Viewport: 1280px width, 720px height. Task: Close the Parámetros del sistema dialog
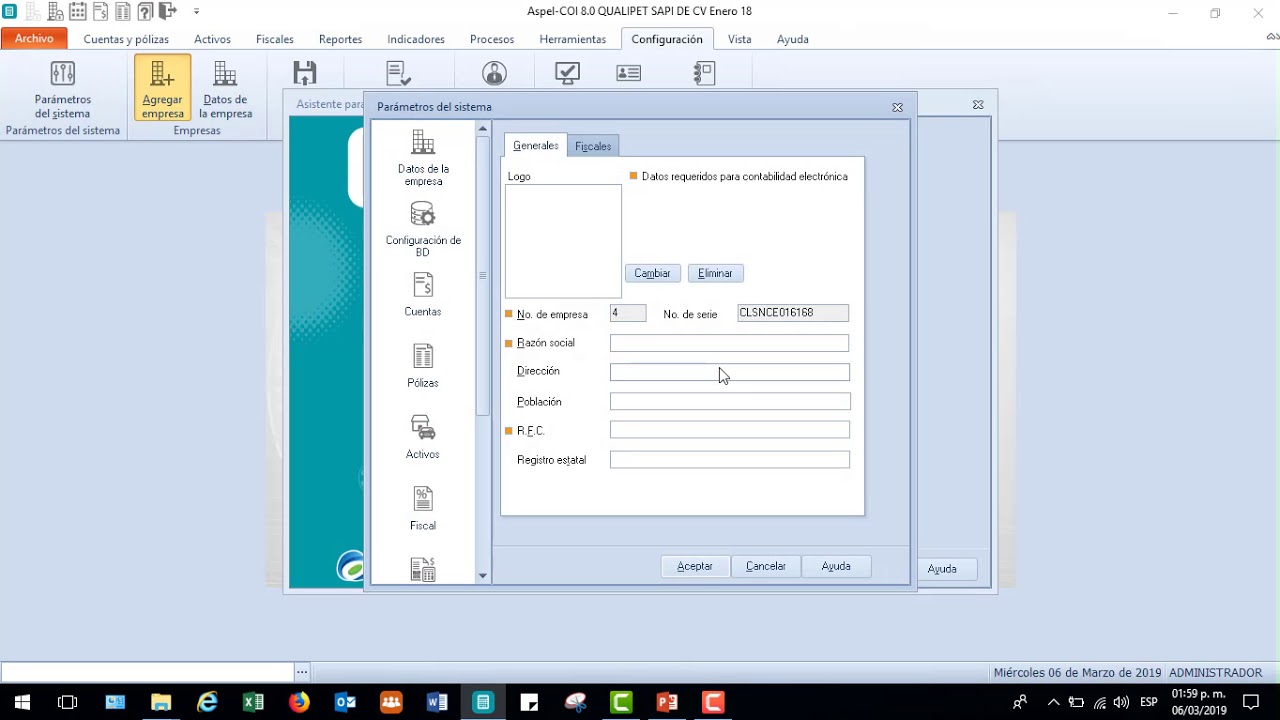(897, 107)
